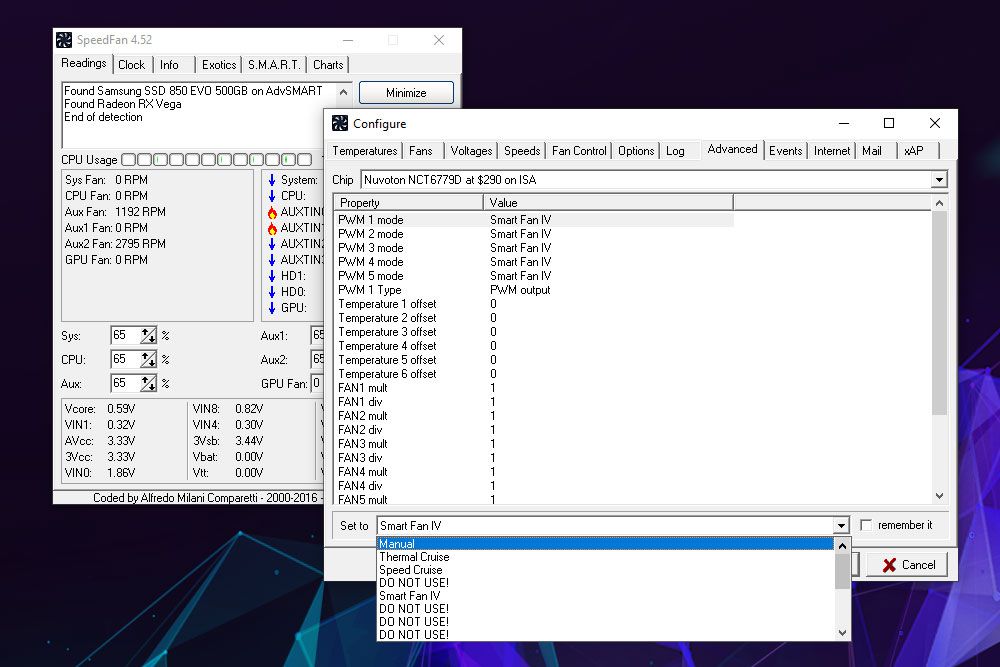Click the Aux speed percentage input field
Viewport: 1000px width, 667px height.
tap(125, 383)
